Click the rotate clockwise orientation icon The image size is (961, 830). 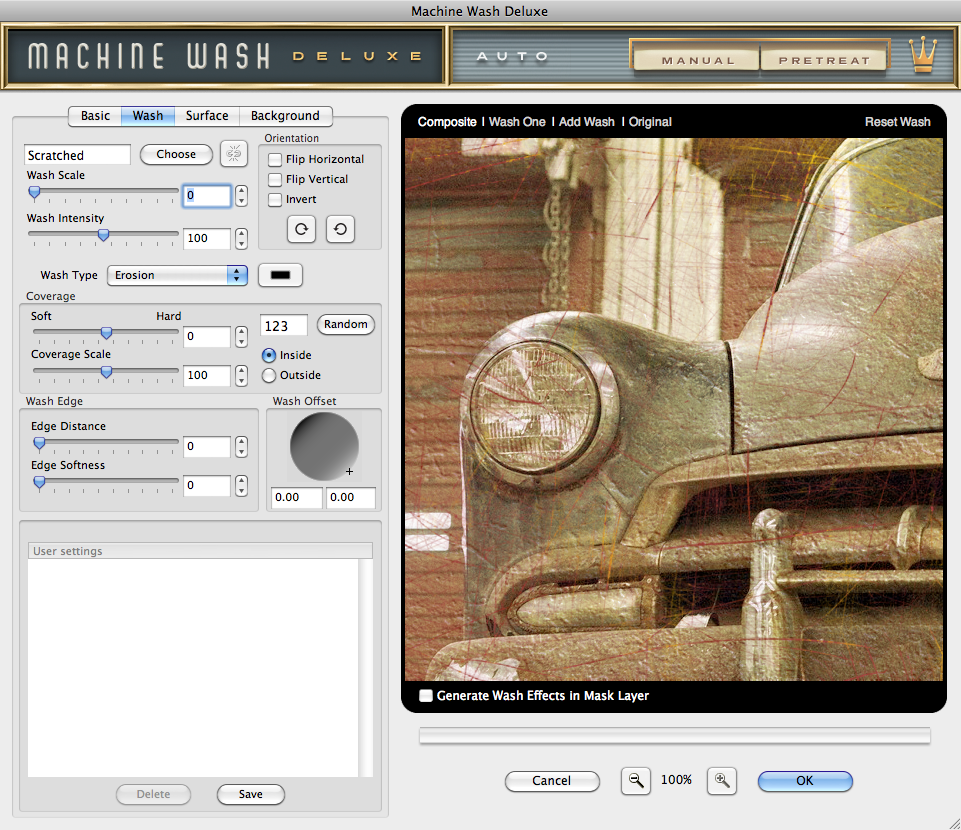pos(302,229)
